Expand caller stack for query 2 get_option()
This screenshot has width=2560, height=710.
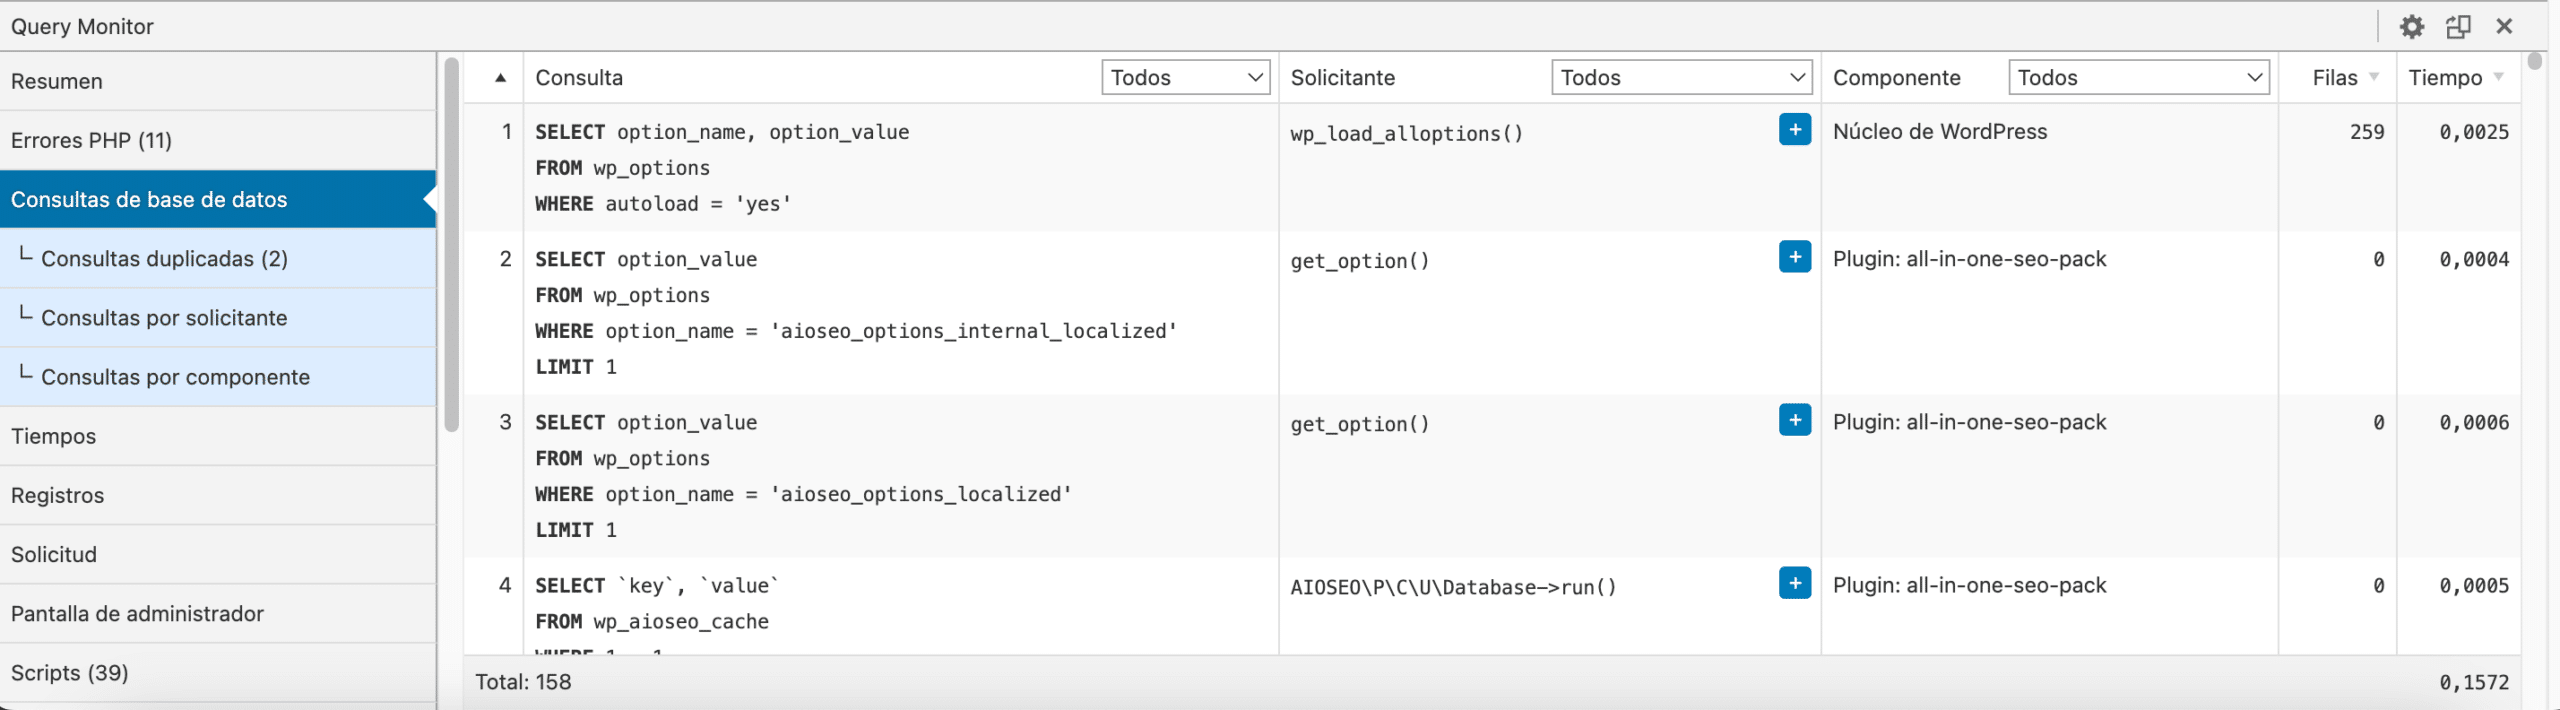[1794, 257]
